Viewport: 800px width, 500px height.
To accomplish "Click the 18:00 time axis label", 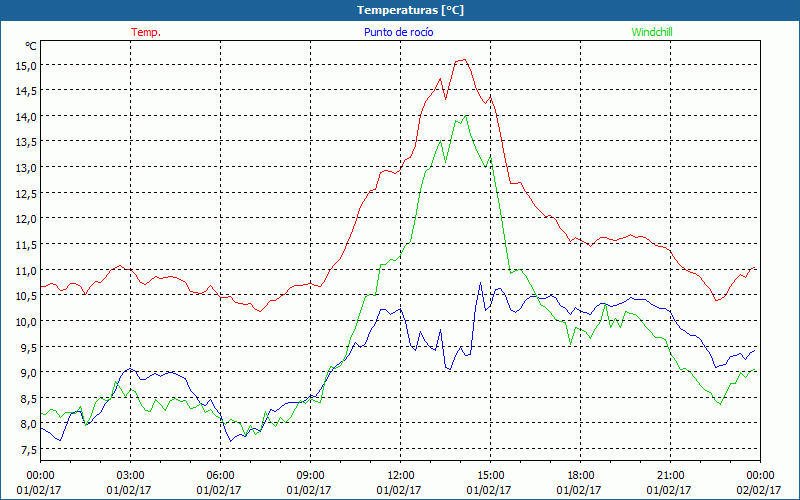I will (580, 476).
